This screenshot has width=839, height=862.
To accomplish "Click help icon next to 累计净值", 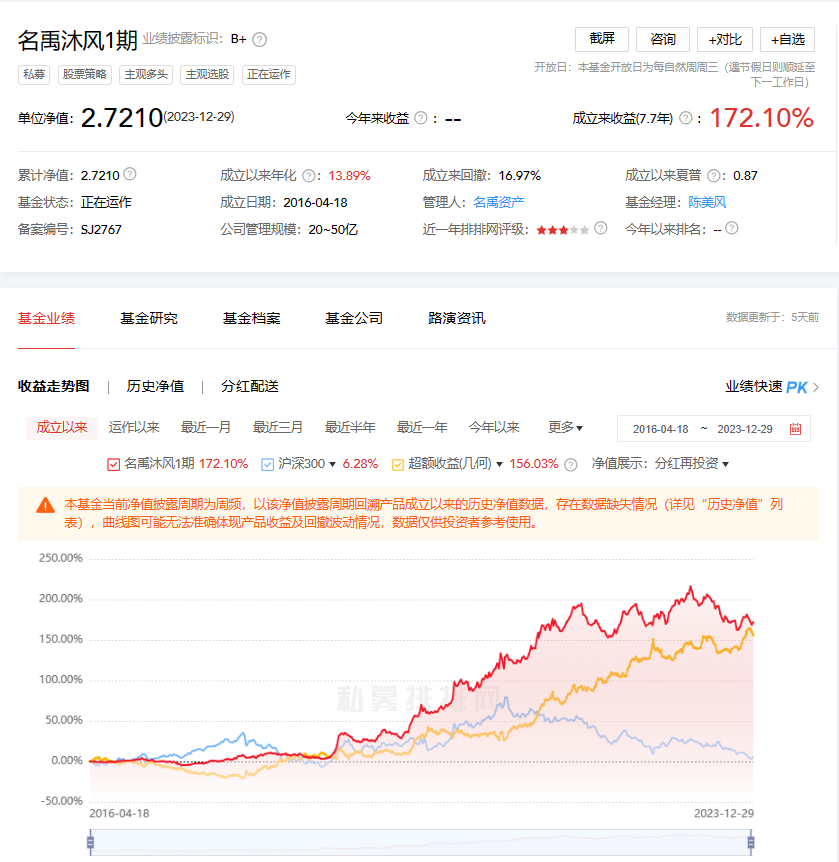I will [130, 174].
